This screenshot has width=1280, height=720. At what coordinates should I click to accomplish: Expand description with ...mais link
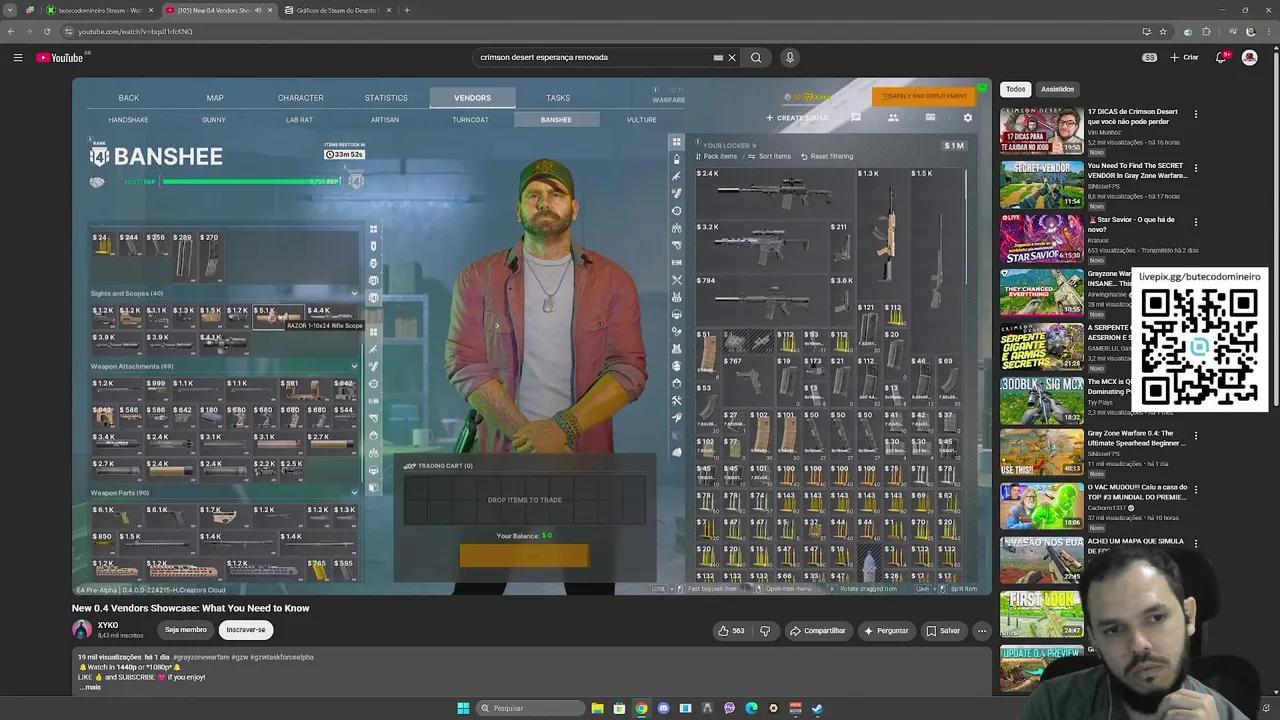91,687
